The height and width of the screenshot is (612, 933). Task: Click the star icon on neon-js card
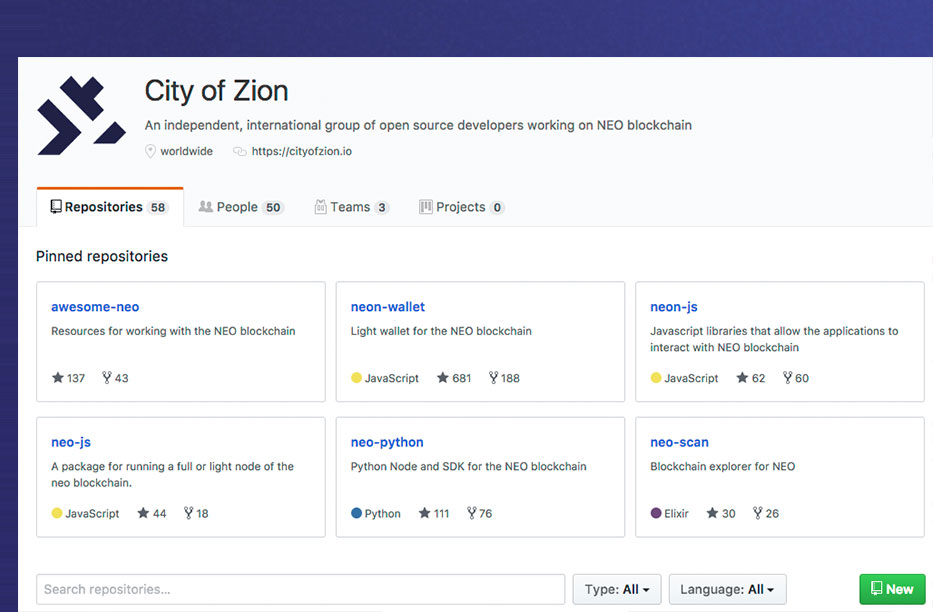742,377
